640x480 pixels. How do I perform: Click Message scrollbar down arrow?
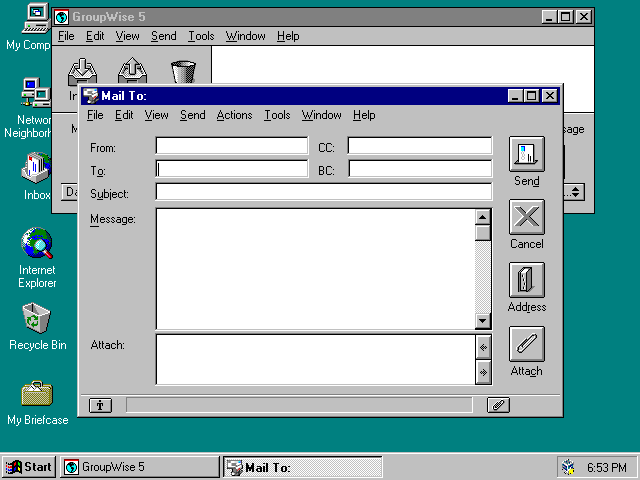coord(483,321)
